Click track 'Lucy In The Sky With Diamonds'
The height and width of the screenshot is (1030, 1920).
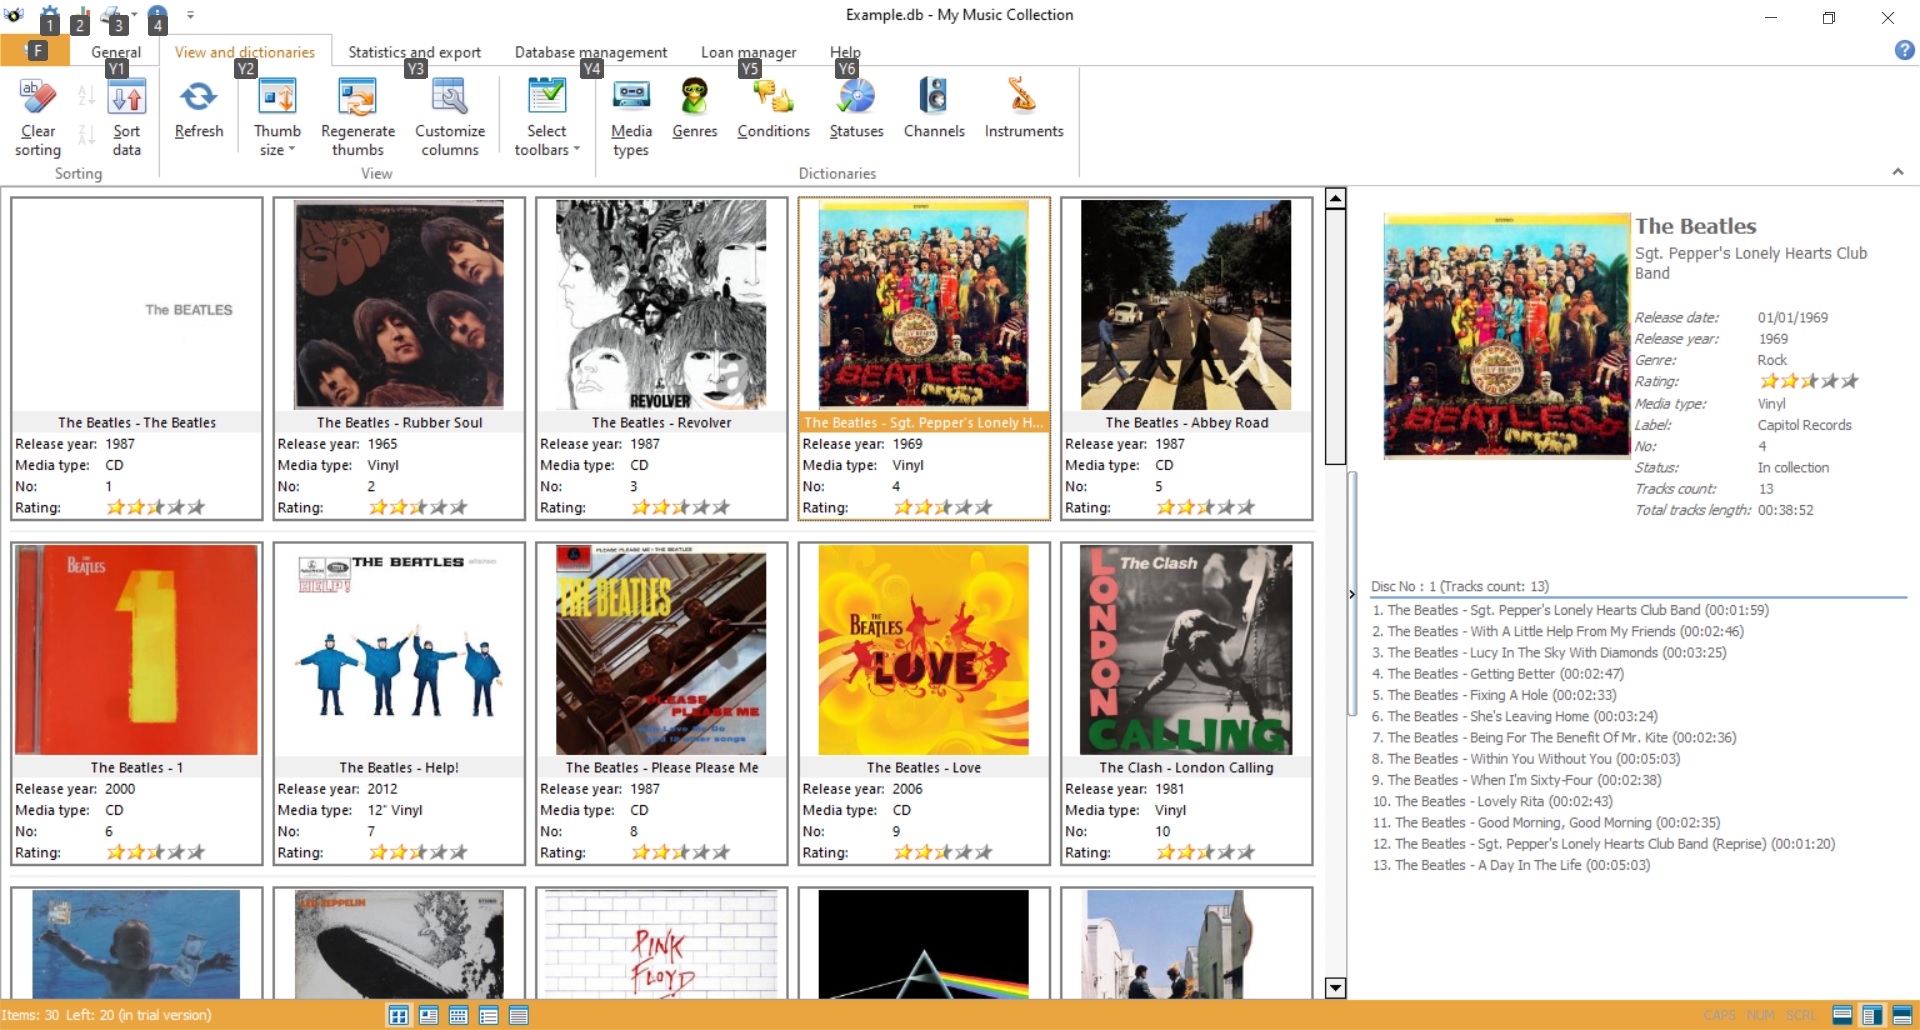(1549, 653)
